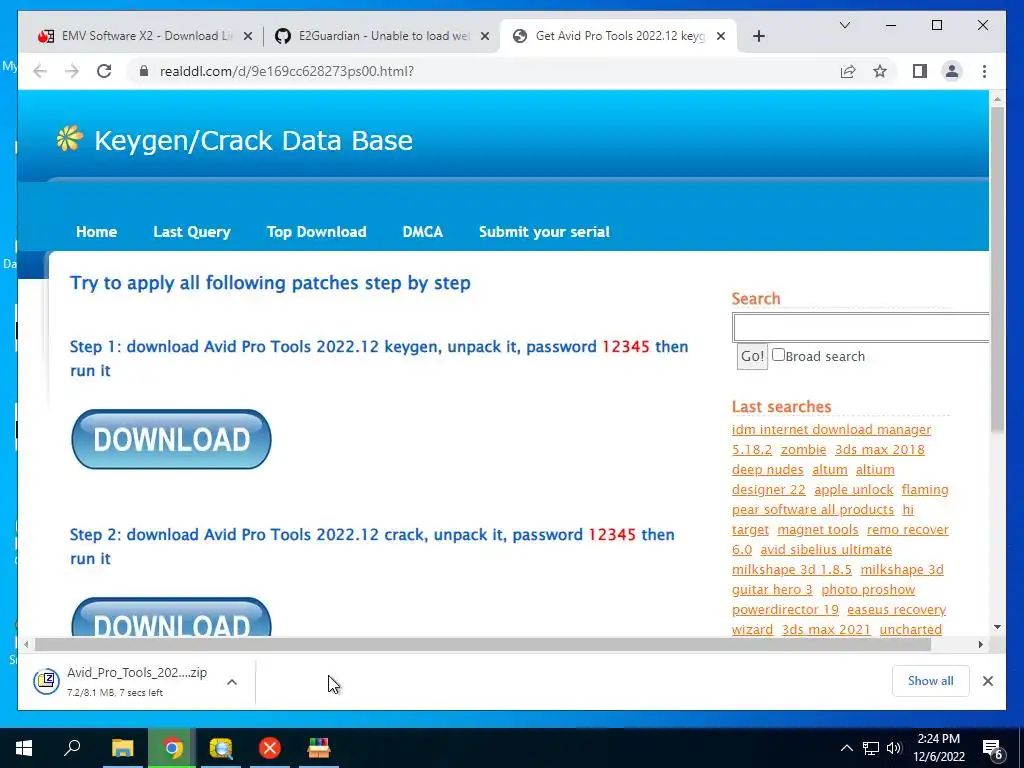Viewport: 1024px width, 768px height.
Task: Open the notification center icon
Action: pos(993,748)
